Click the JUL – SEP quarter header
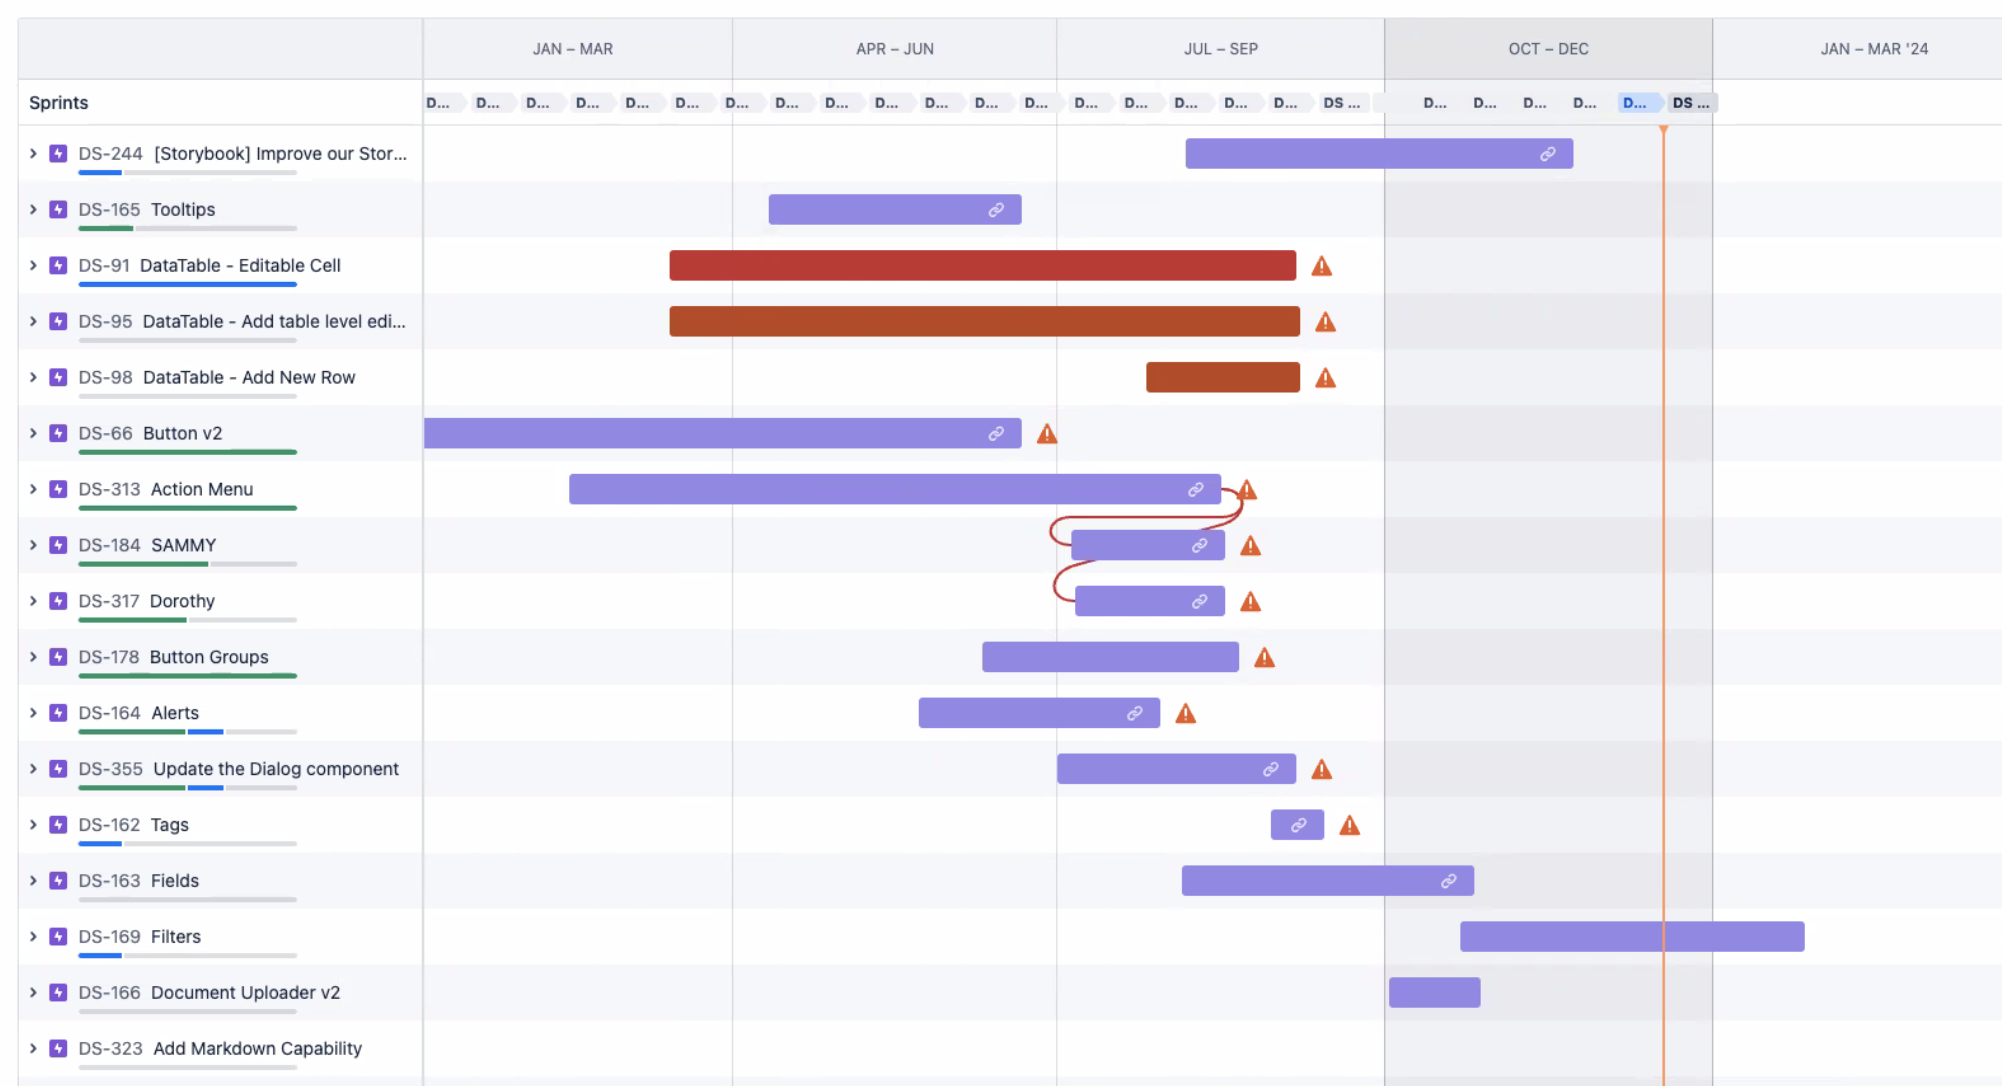Viewport: 2002px width, 1086px height. pyautogui.click(x=1221, y=48)
